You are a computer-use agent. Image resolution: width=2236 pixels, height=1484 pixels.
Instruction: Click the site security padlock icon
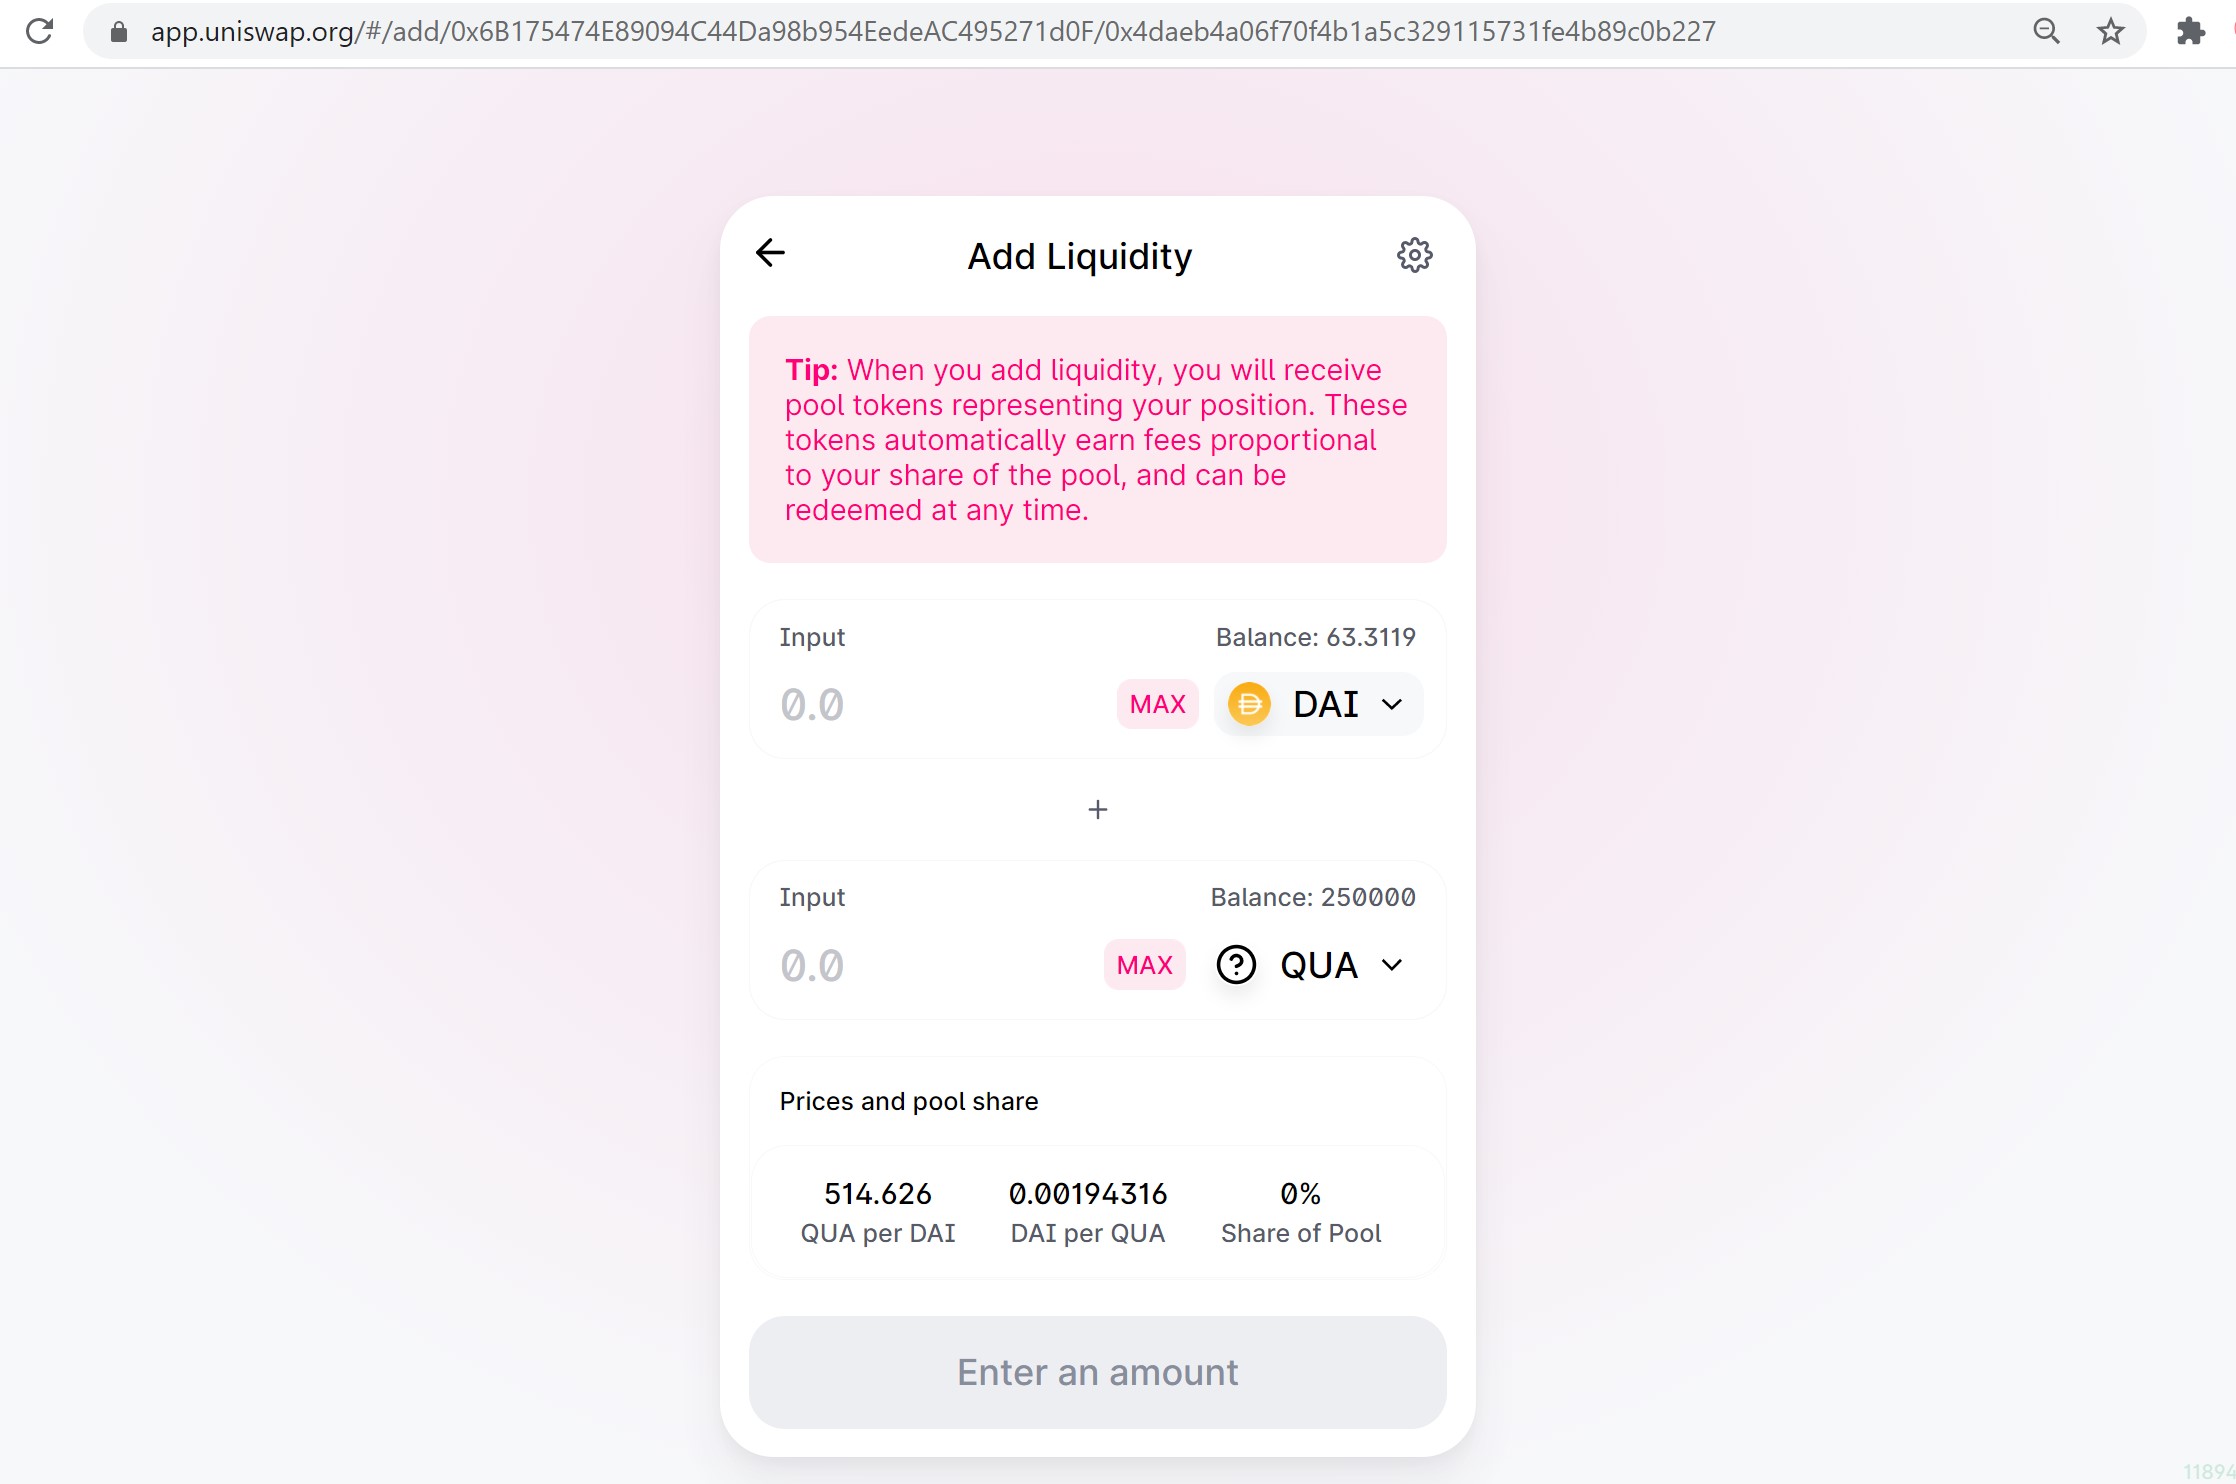click(119, 32)
